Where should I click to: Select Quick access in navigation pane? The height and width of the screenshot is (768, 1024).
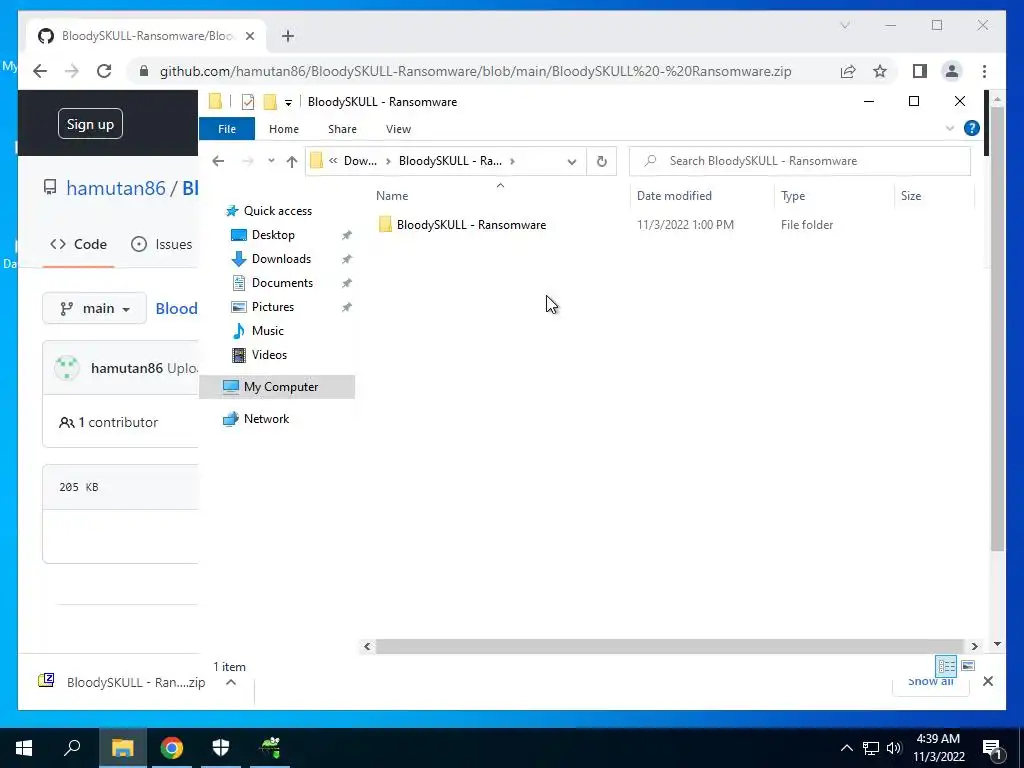(x=268, y=211)
